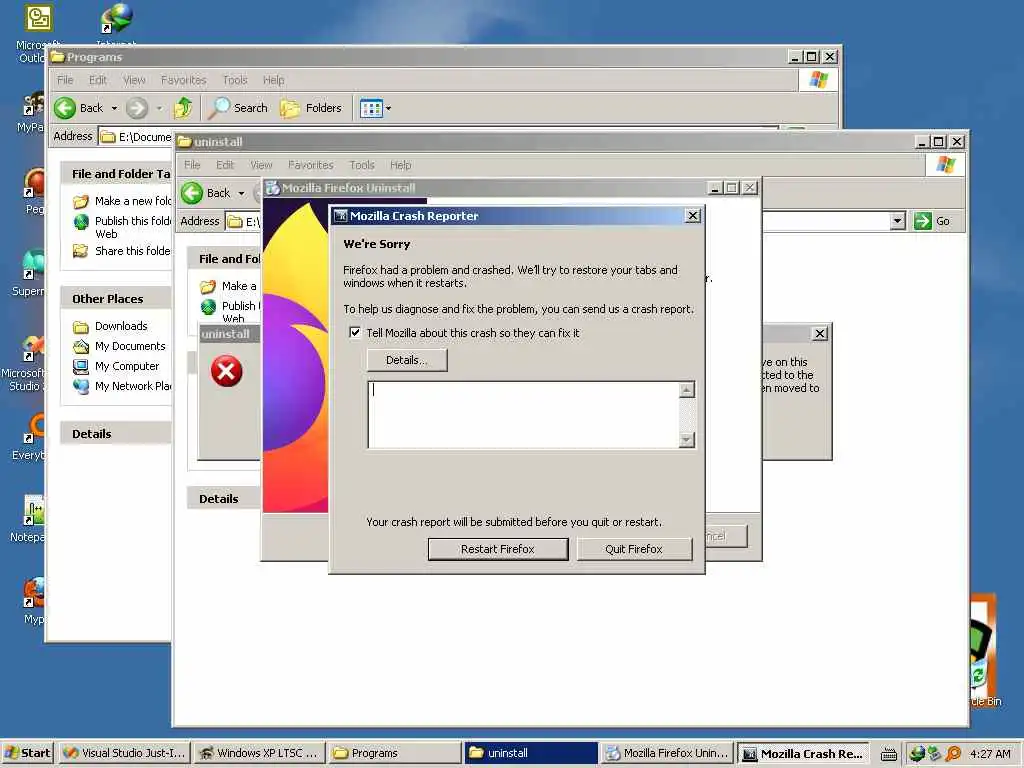Click Publish this folder to Web link
Screen dimensions: 1024x768
[133, 227]
